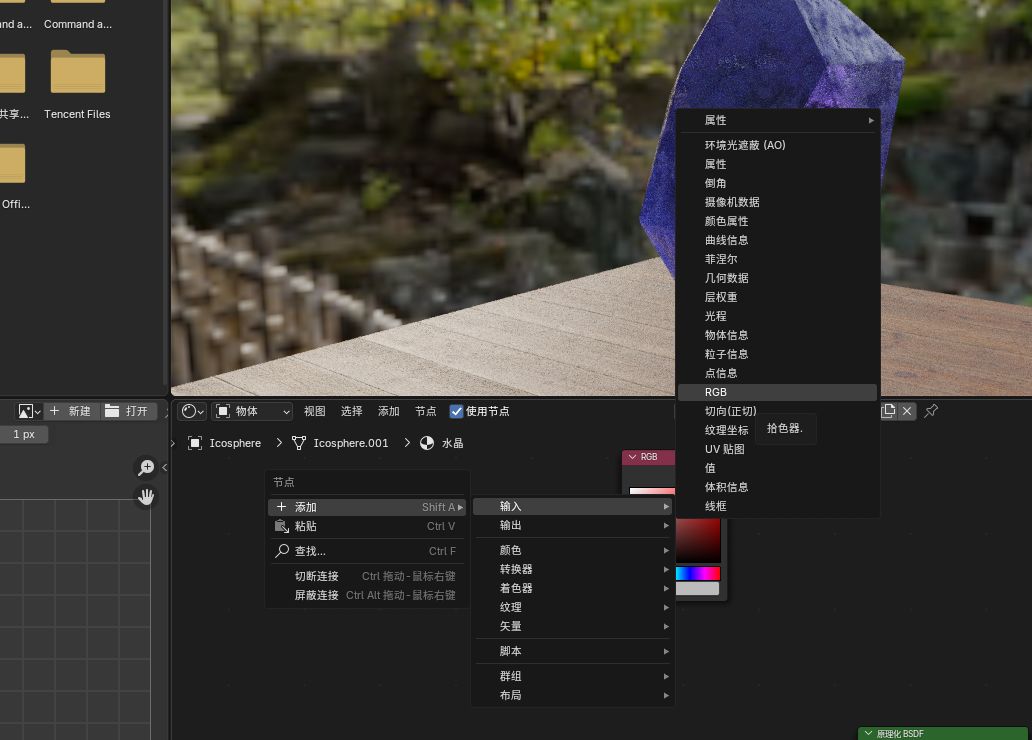Click 新建 image button
Viewport: 1032px width, 740px height.
coord(72,411)
